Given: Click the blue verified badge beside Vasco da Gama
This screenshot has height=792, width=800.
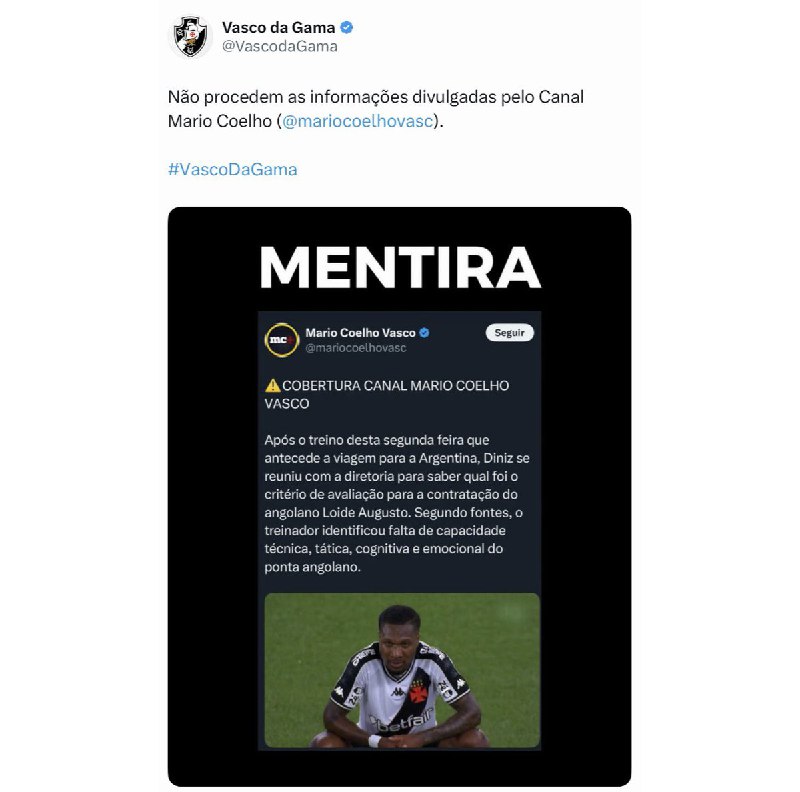Looking at the screenshot, I should (346, 28).
